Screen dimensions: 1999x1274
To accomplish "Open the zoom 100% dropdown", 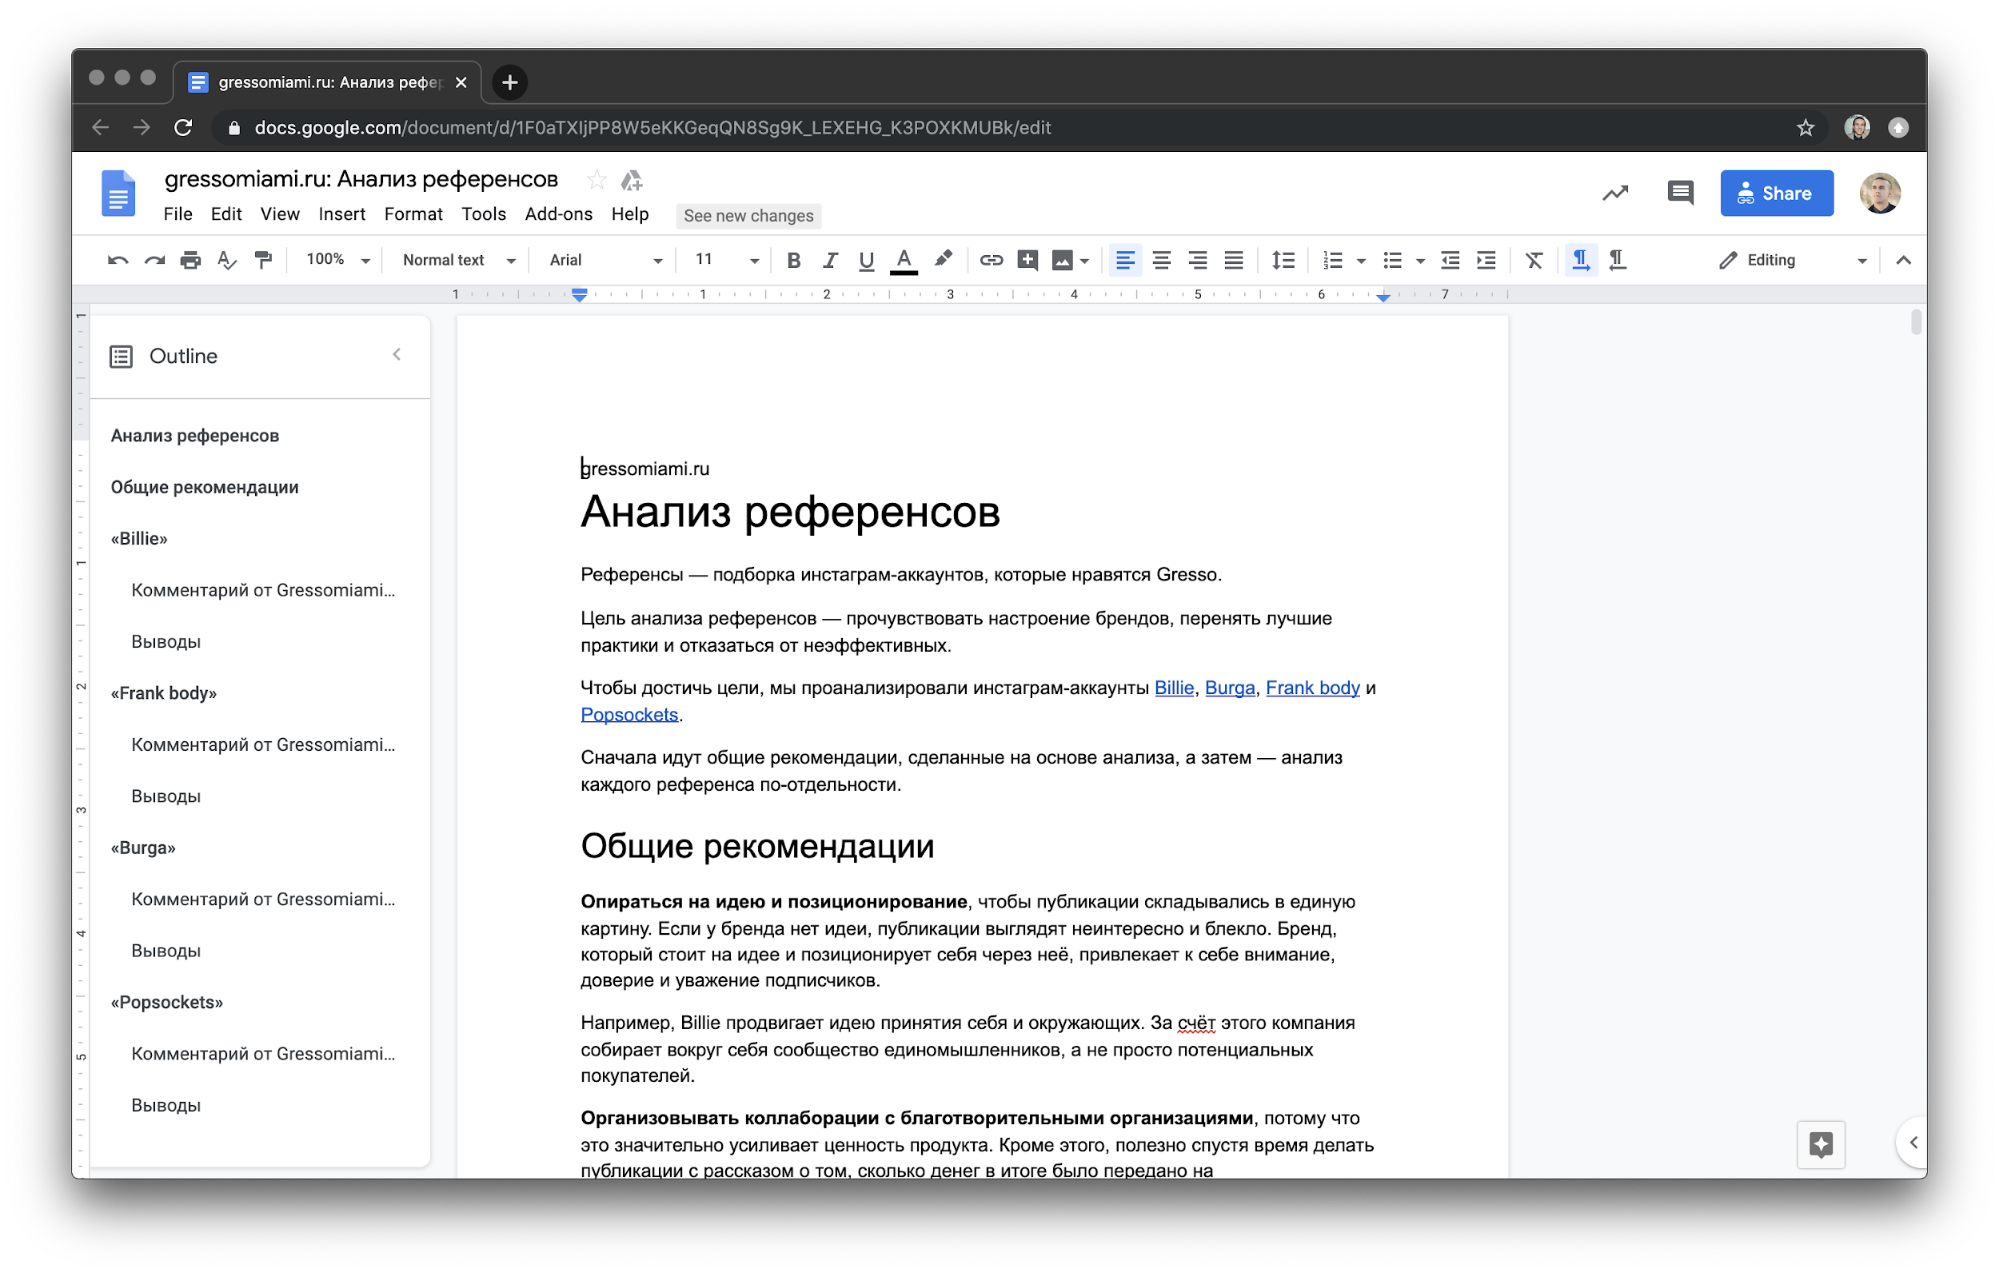I will [x=338, y=260].
